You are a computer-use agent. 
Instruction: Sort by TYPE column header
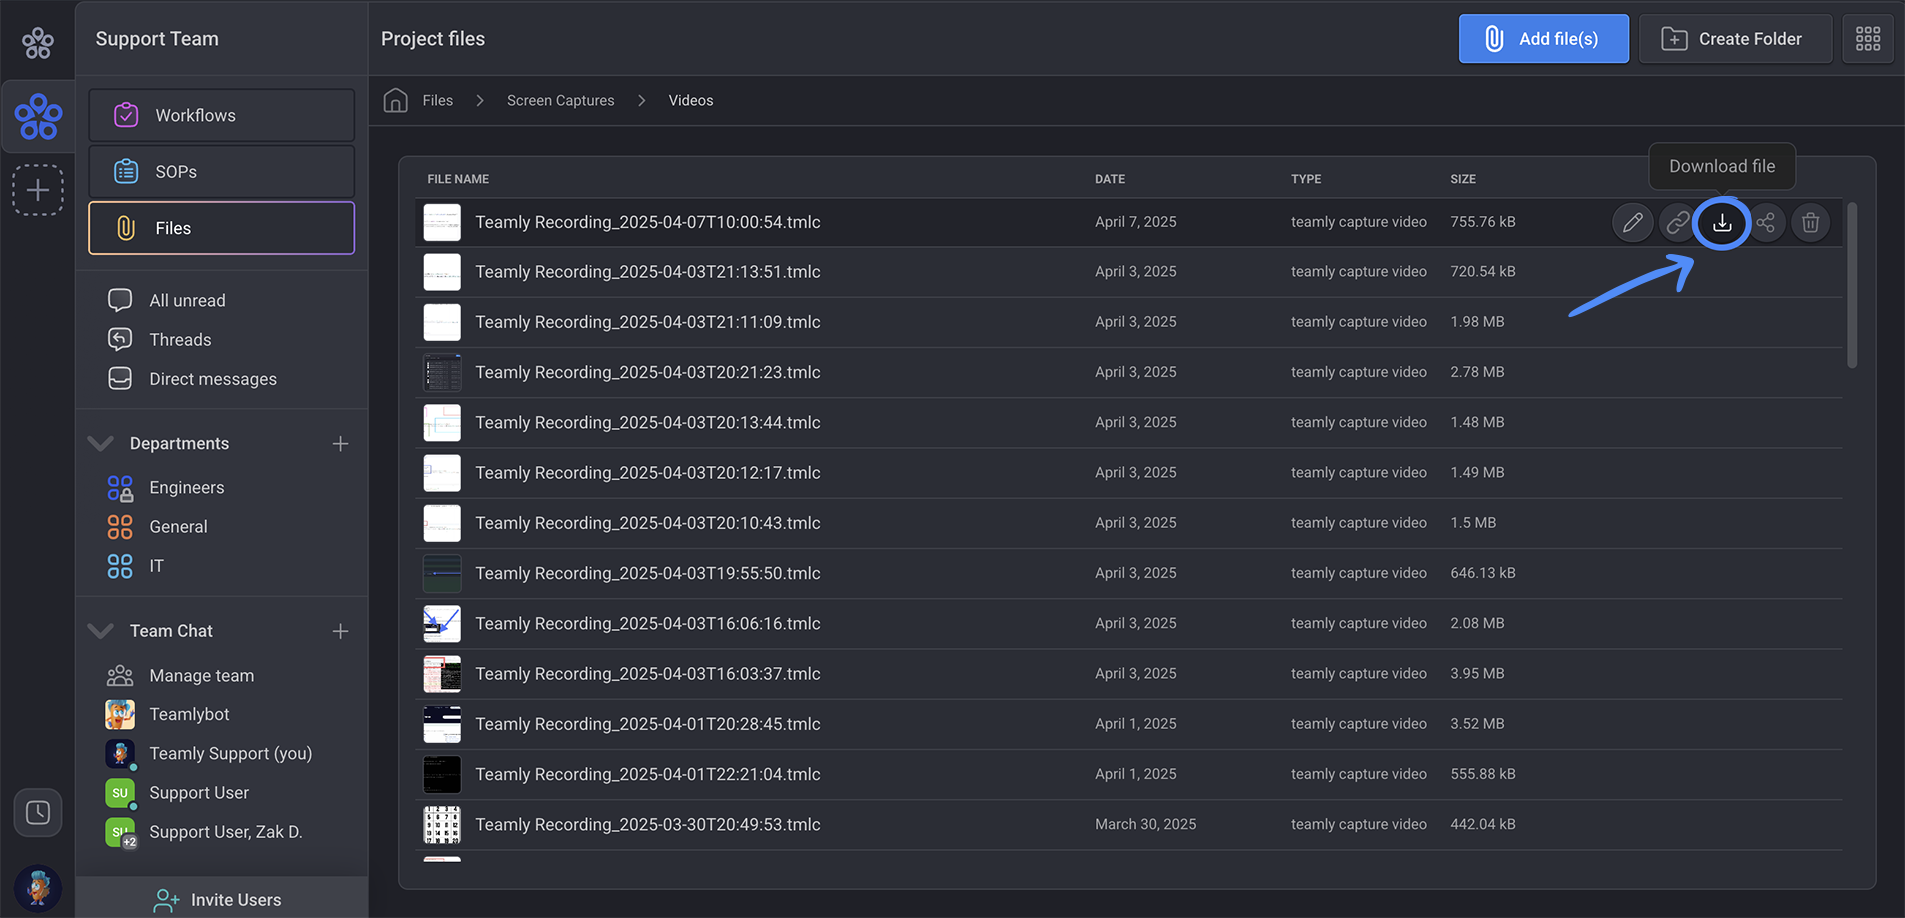pos(1306,179)
